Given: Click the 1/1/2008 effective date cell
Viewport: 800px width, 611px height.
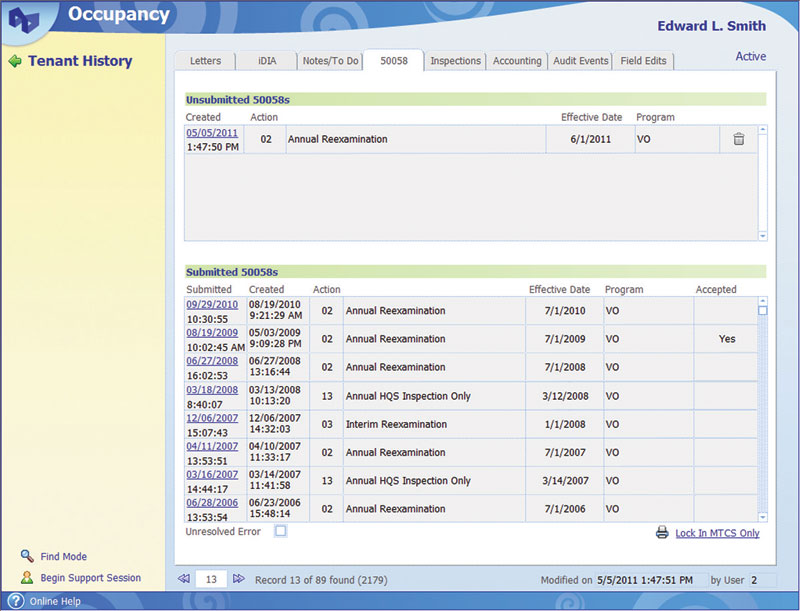Looking at the screenshot, I should click(x=564, y=424).
